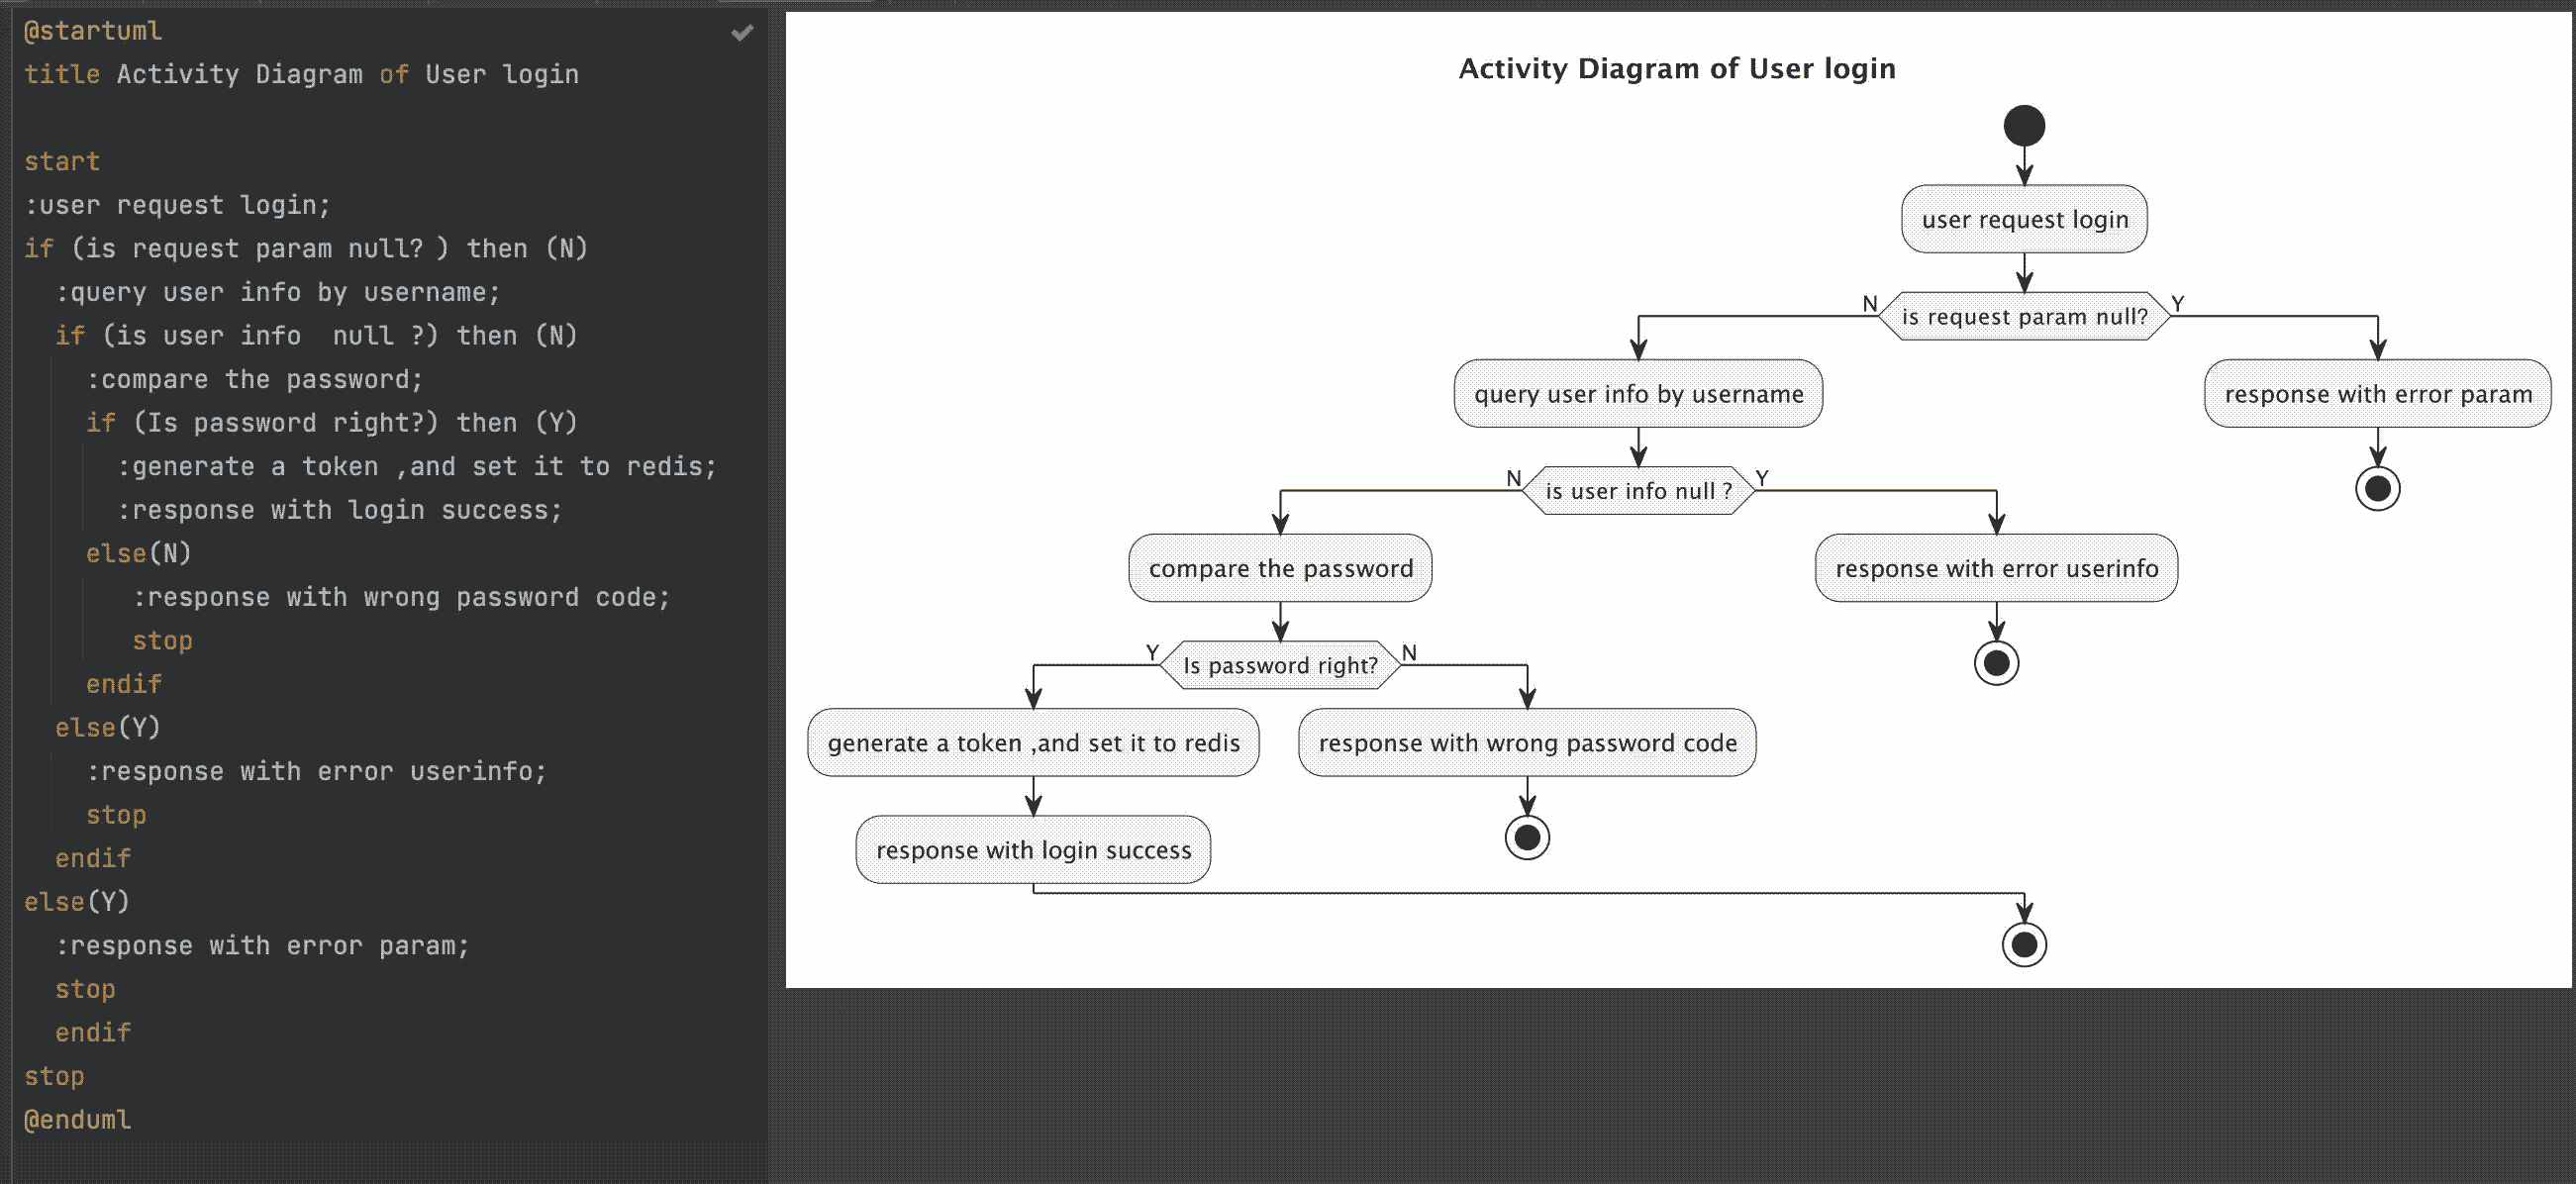
Task: Click the diagram title 'Activity Diagram of User login'
Action: point(1676,69)
